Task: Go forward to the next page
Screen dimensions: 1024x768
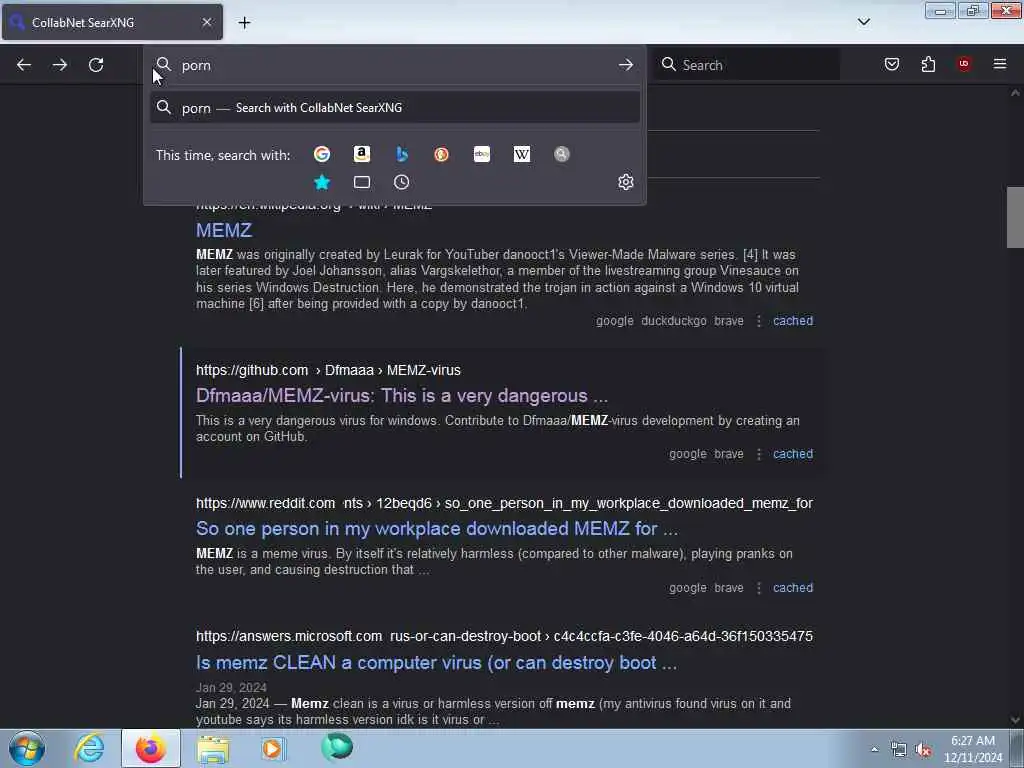Action: 59,65
